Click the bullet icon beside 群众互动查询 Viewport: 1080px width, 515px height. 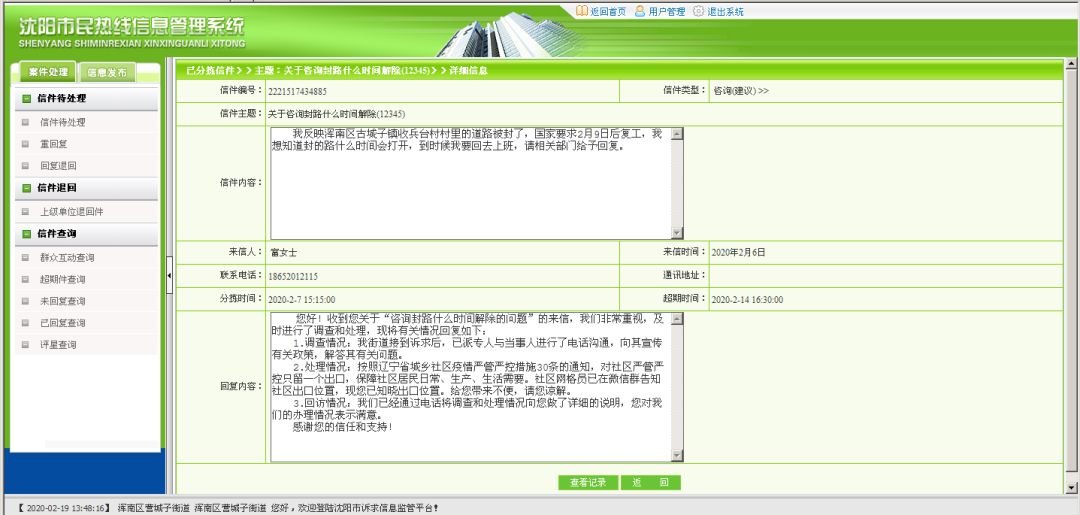(x=25, y=258)
